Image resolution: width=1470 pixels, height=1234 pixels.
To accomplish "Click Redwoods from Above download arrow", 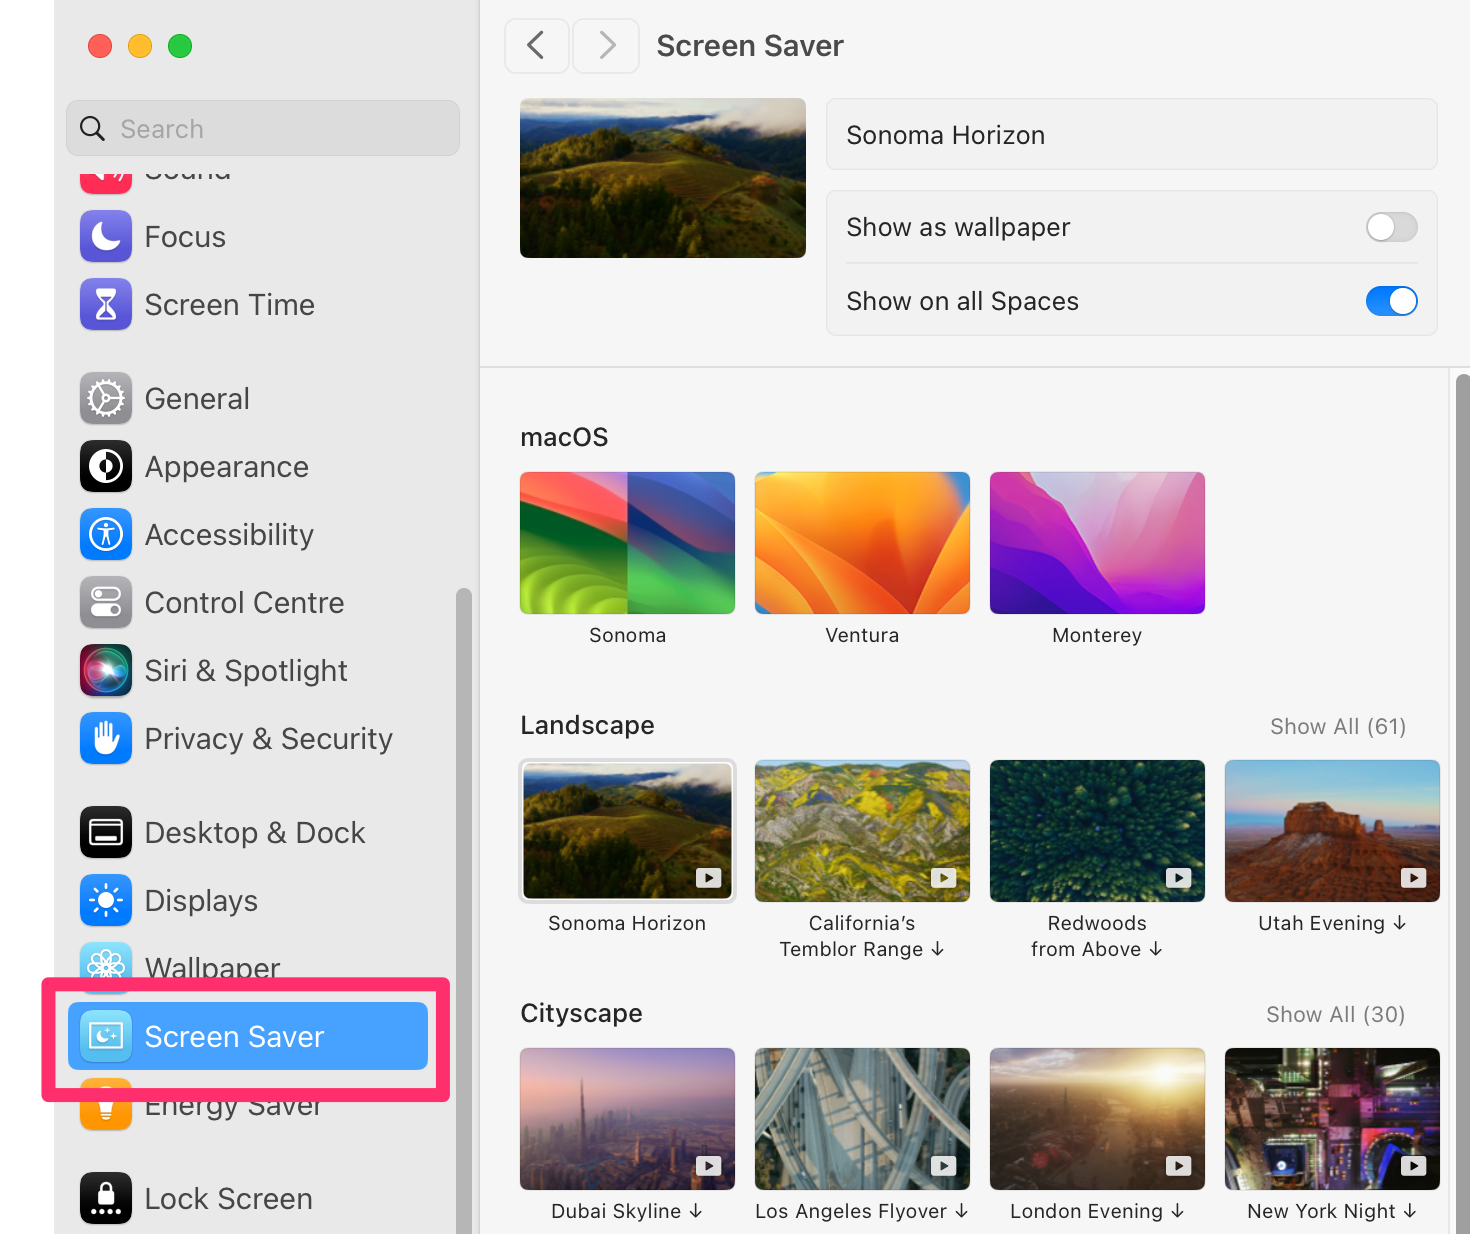I will 1156,949.
